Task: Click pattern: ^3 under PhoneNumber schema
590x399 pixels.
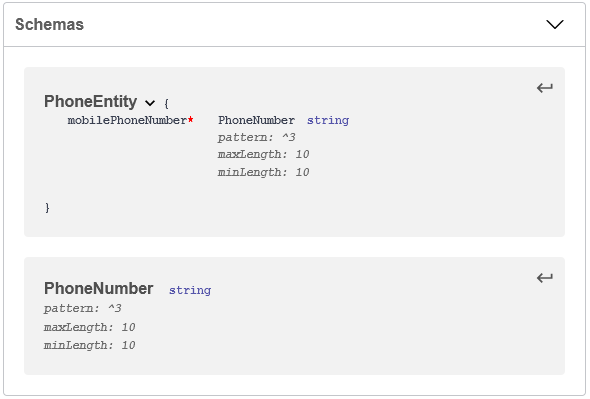Action: (x=82, y=309)
